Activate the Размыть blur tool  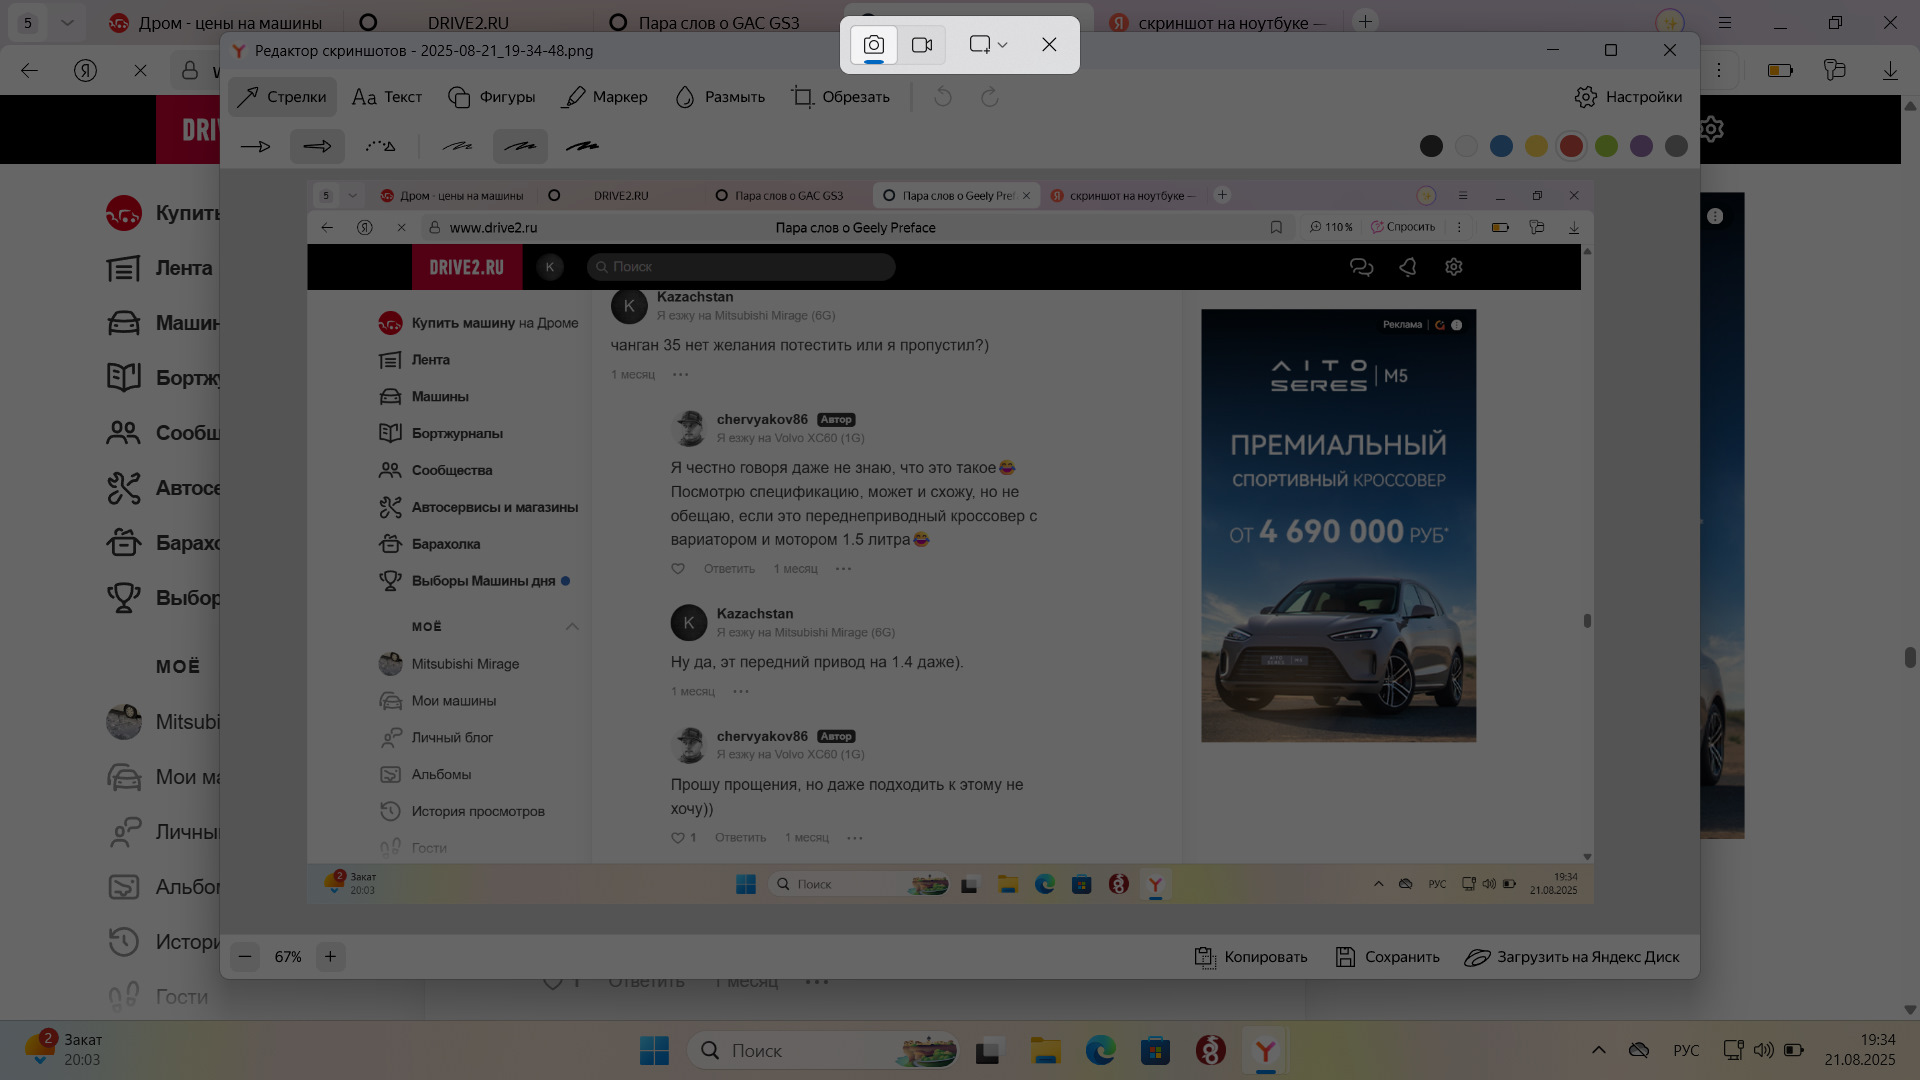click(x=719, y=97)
